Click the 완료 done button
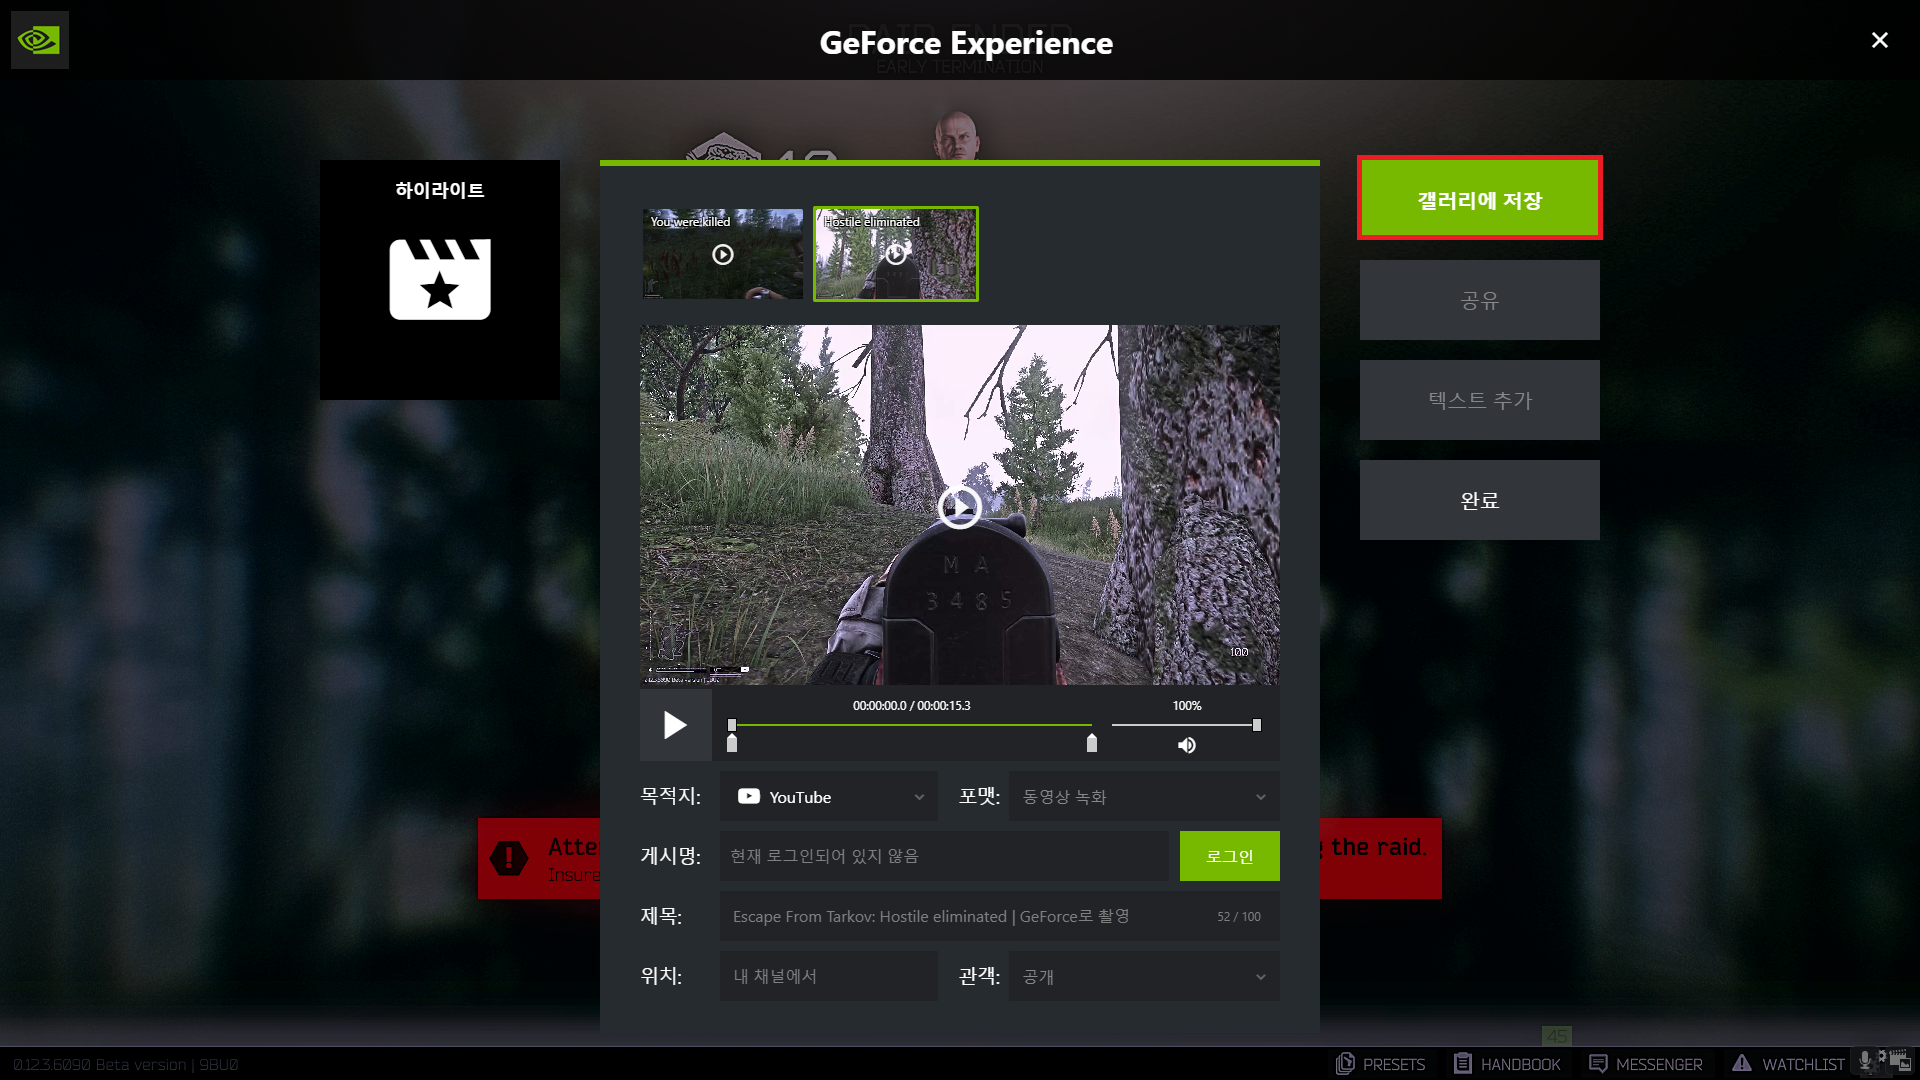Image resolution: width=1920 pixels, height=1080 pixels. click(1479, 500)
